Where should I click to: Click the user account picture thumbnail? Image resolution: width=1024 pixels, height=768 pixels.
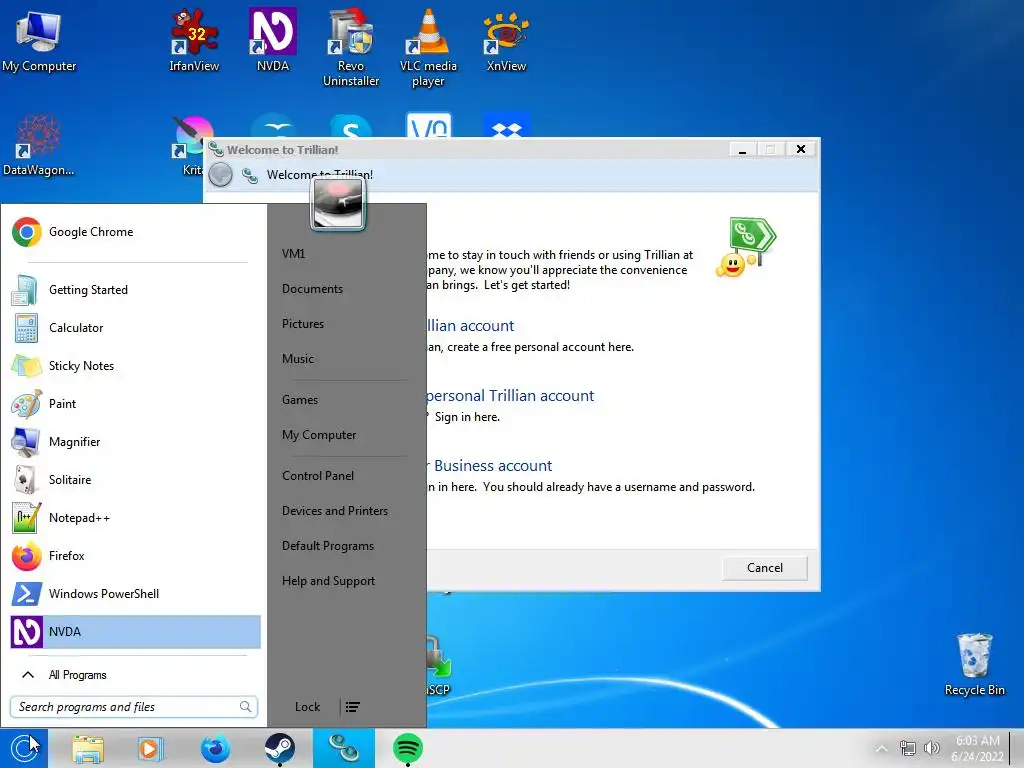338,203
